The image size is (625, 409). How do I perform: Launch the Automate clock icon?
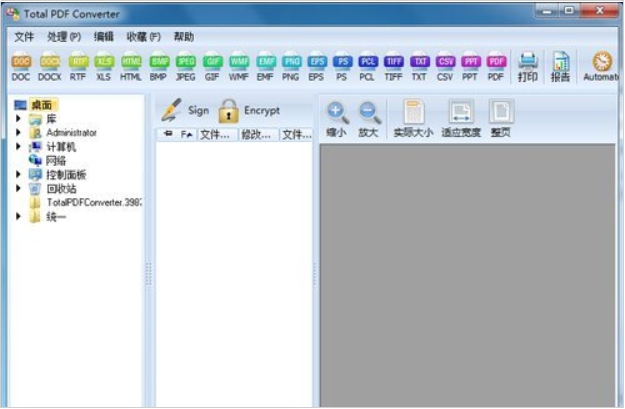601,67
